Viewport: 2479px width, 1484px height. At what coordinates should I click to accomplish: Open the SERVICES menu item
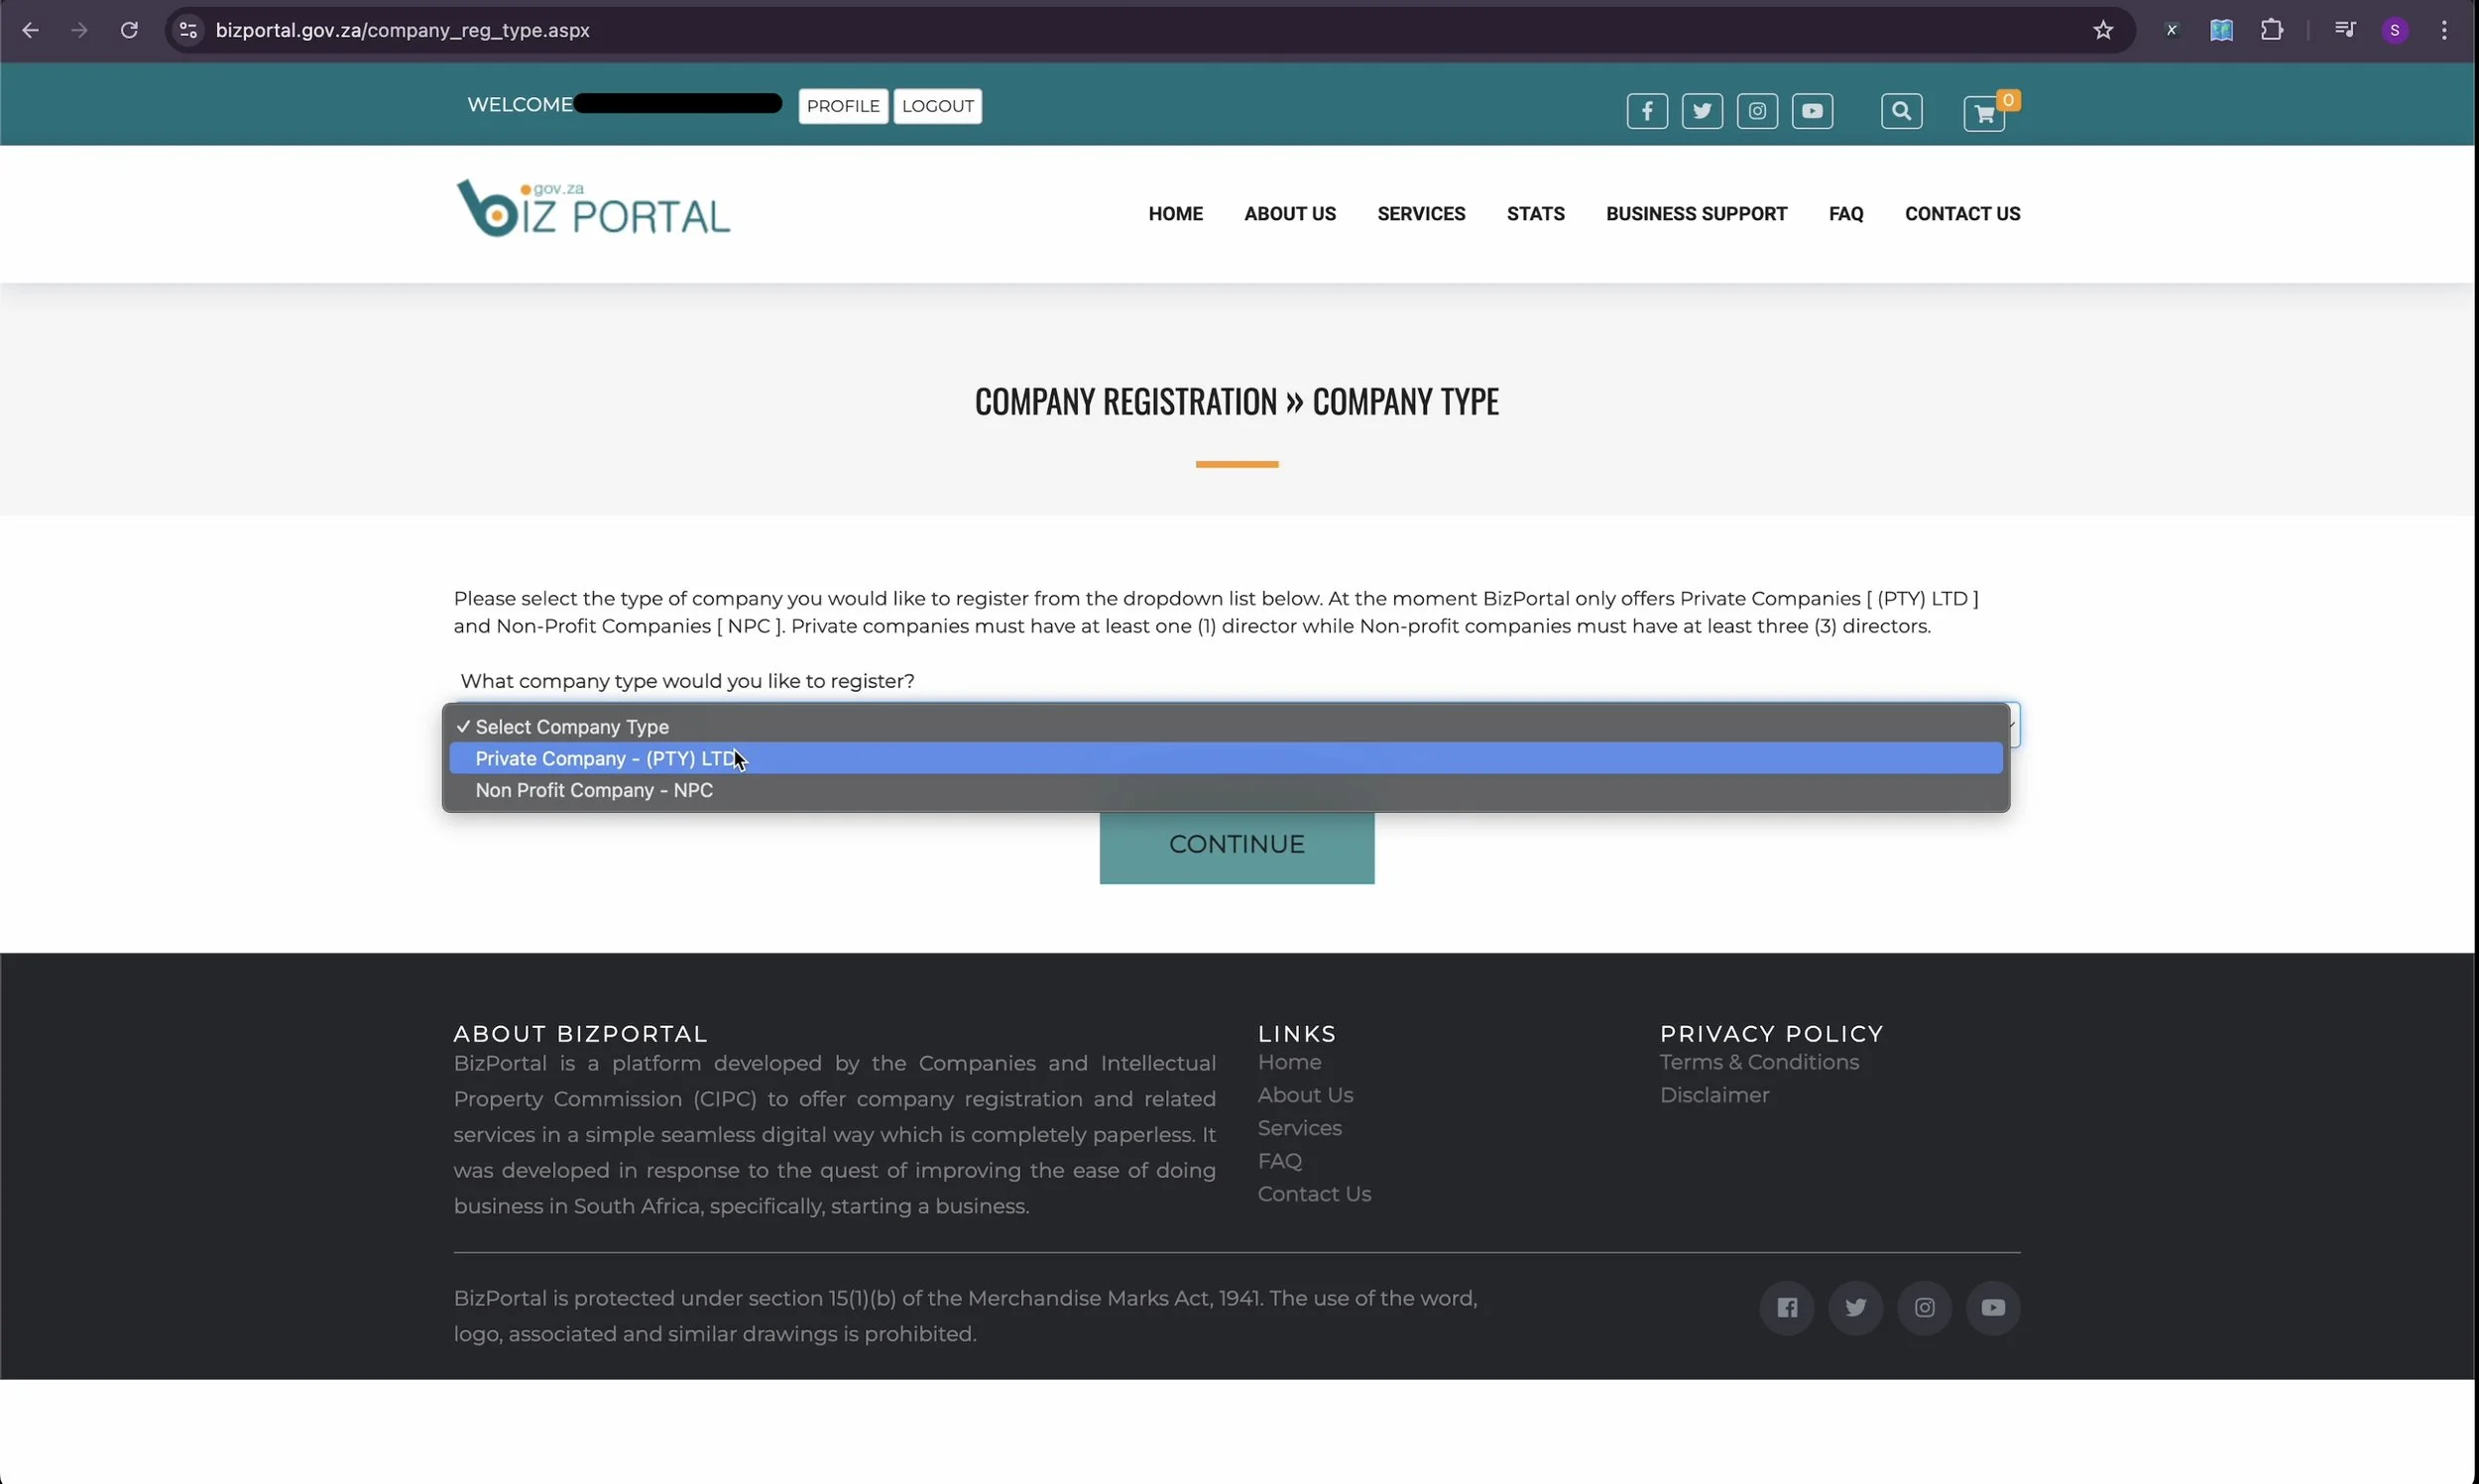pyautogui.click(x=1420, y=214)
